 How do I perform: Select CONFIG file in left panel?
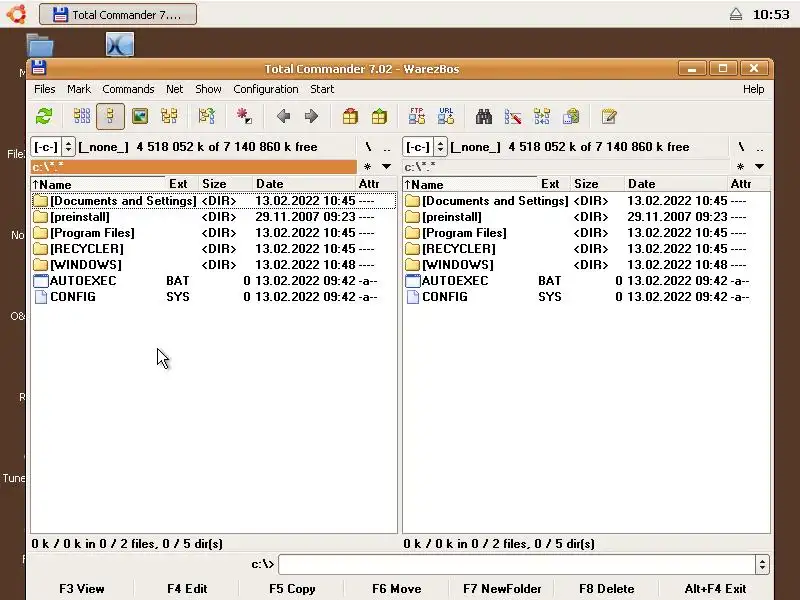pos(213,296)
